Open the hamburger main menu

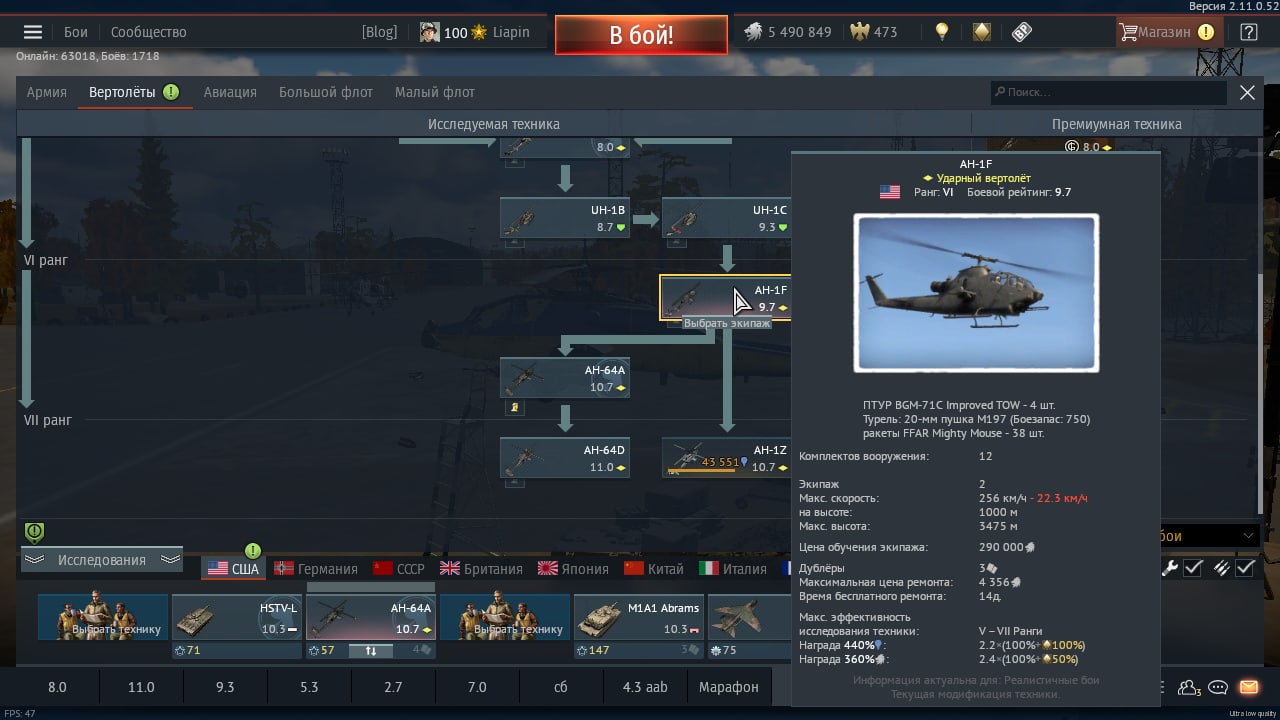point(33,32)
